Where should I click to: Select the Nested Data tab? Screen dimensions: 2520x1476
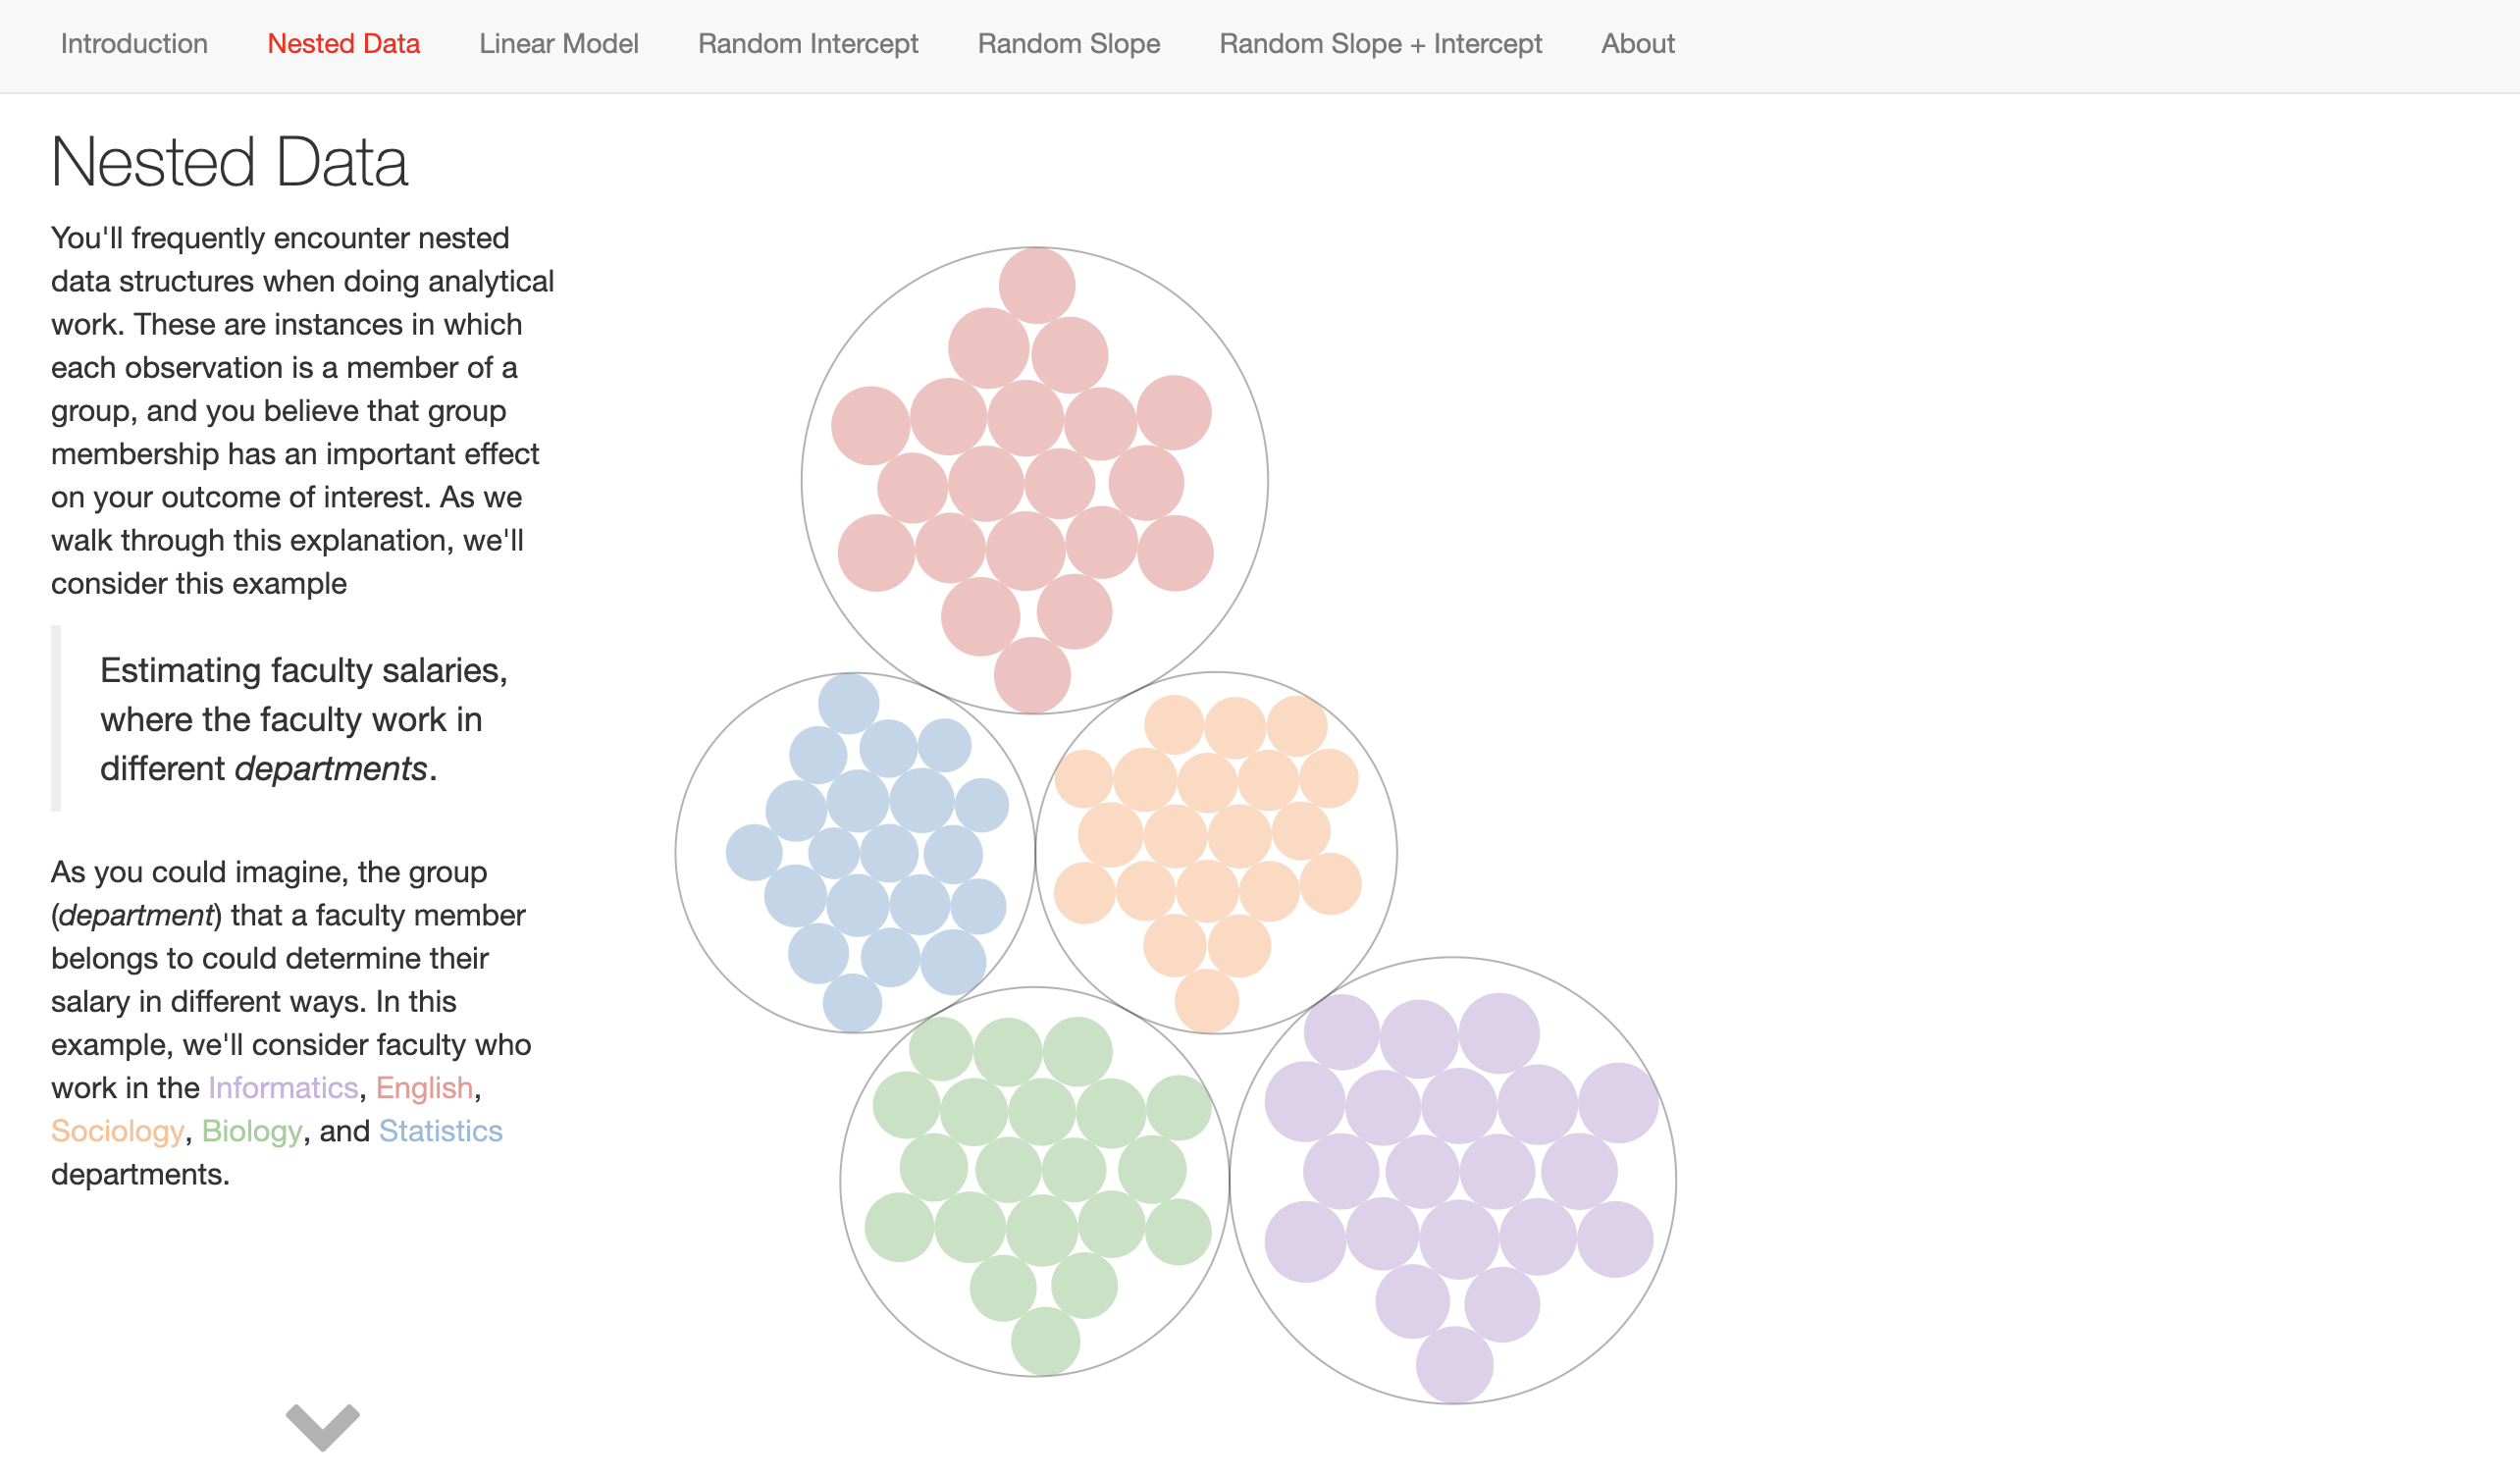coord(343,44)
